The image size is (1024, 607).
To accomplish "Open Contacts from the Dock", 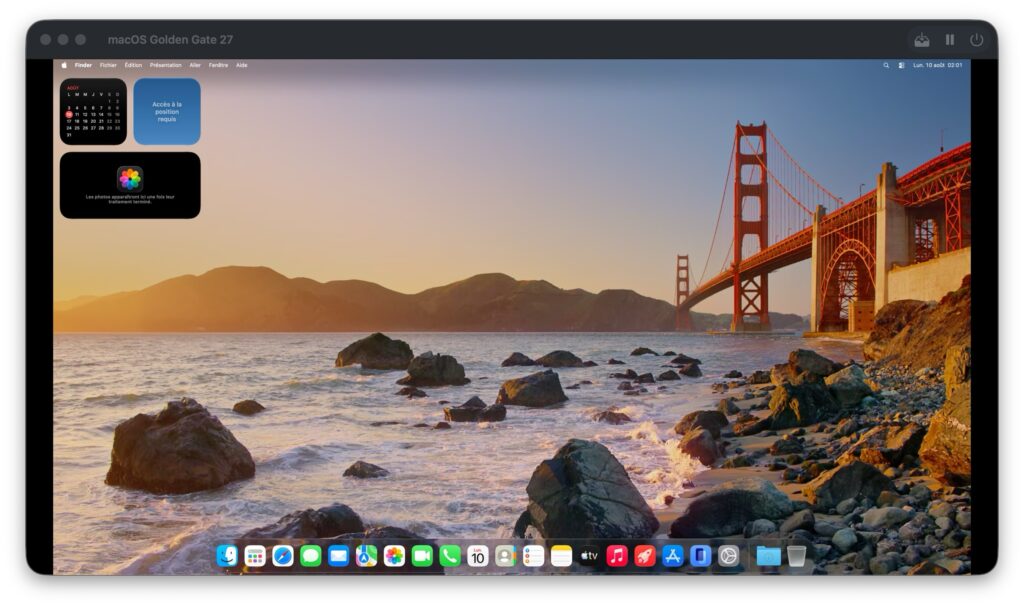I will (x=505, y=556).
